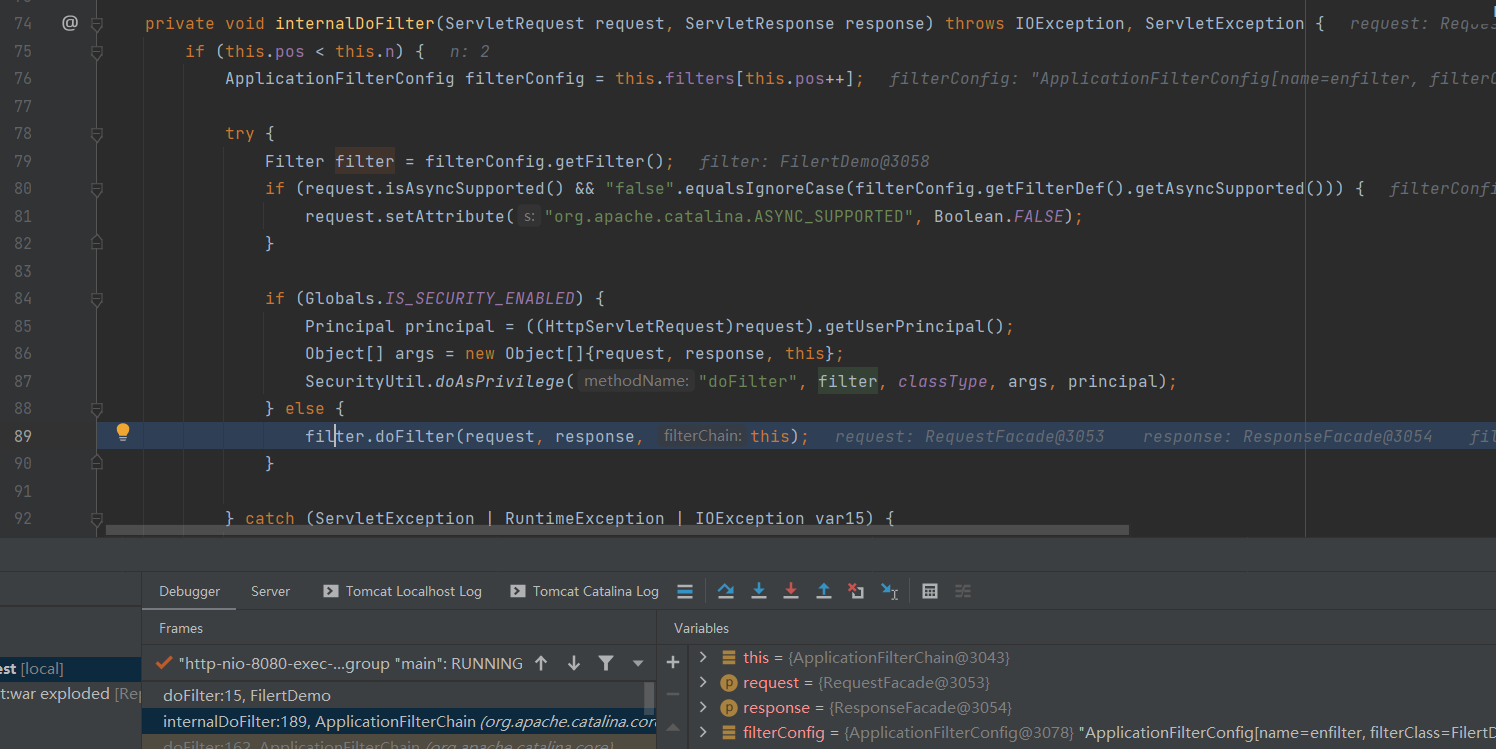Click the Frames list vertical scrollbar
Image resolution: width=1496 pixels, height=749 pixels.
tap(649, 697)
